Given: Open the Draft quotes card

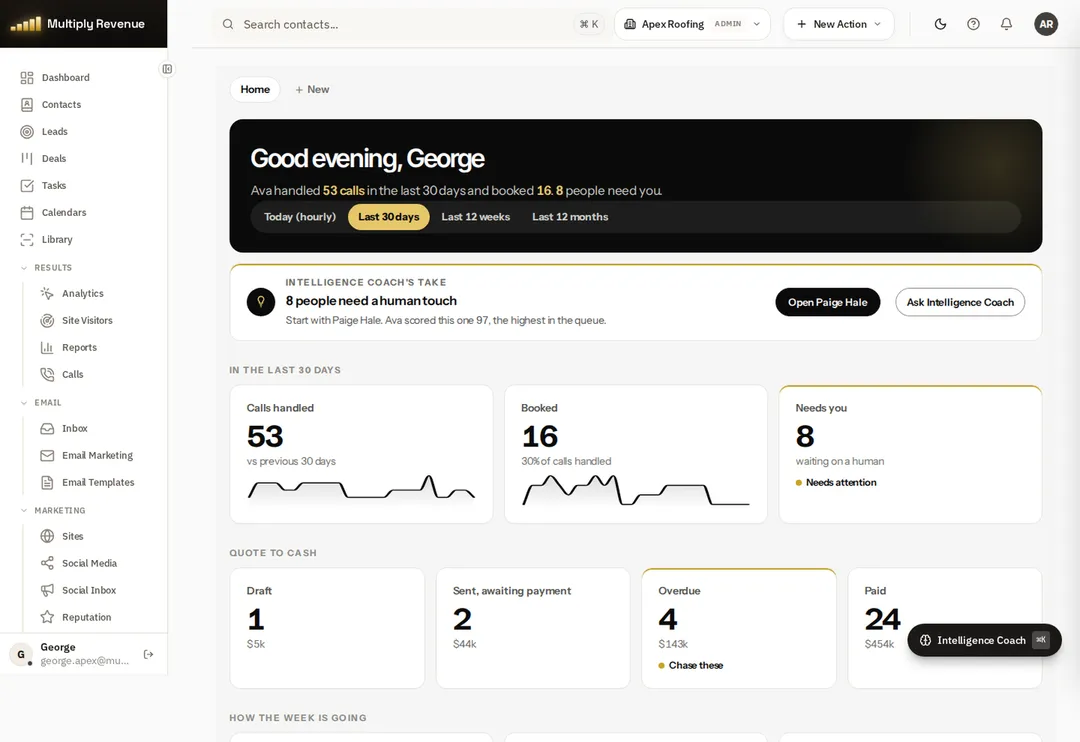Looking at the screenshot, I should tap(327, 628).
